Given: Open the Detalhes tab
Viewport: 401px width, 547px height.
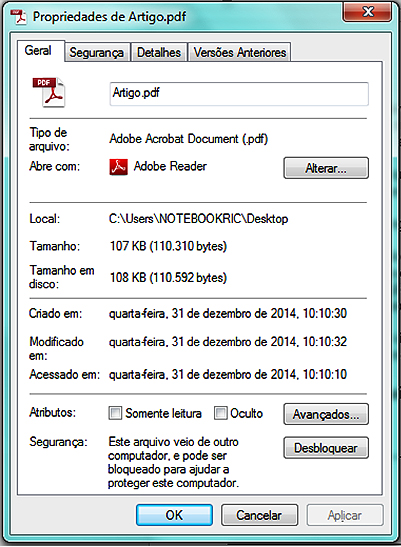Looking at the screenshot, I should tap(159, 52).
